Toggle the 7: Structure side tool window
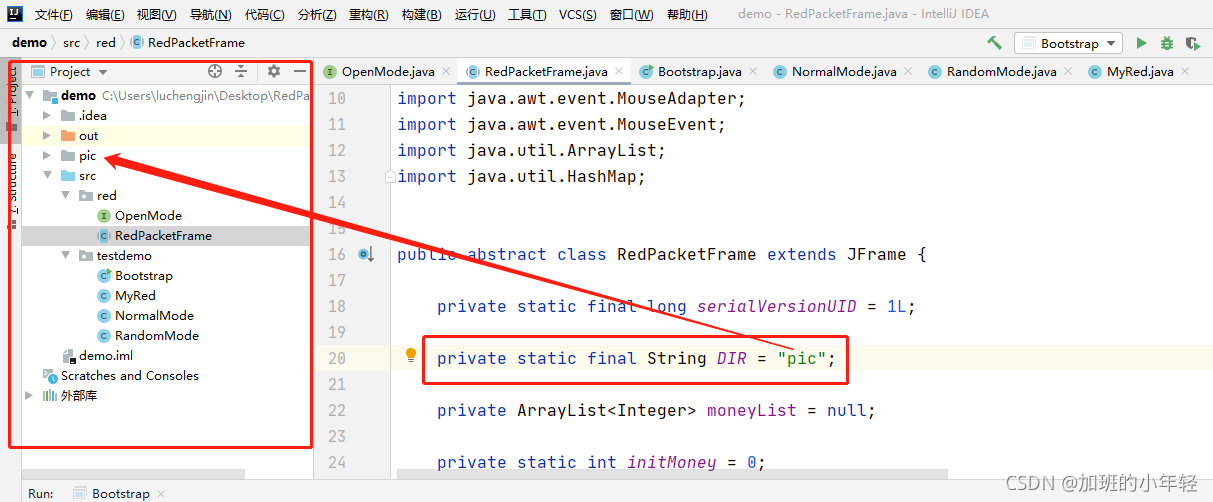Screen dimensions: 1213x502 pos(14,190)
